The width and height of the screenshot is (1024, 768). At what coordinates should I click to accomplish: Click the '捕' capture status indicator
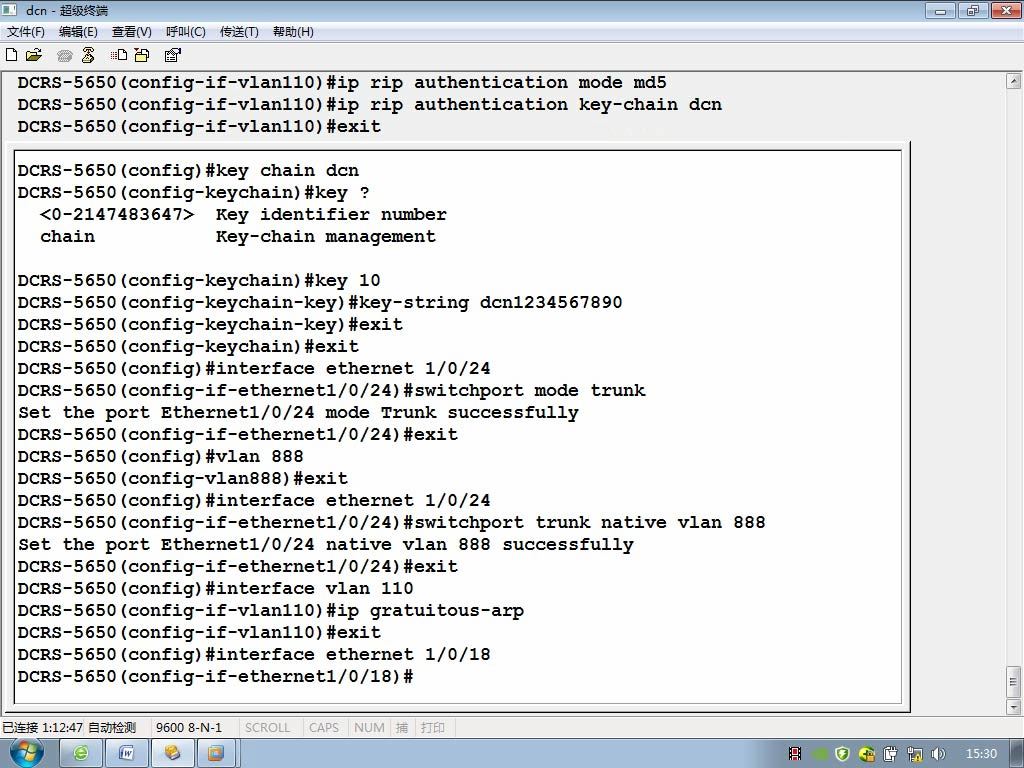coord(402,728)
